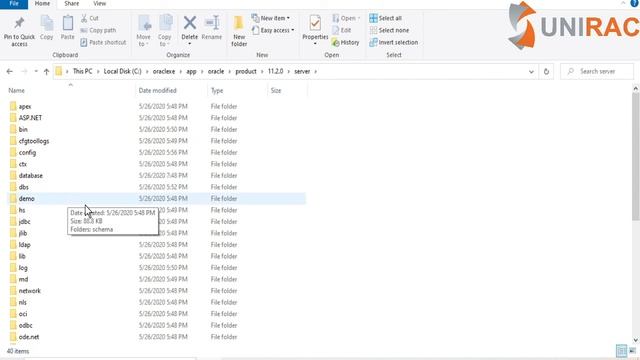Open the Easy access dropdown

coord(273,30)
